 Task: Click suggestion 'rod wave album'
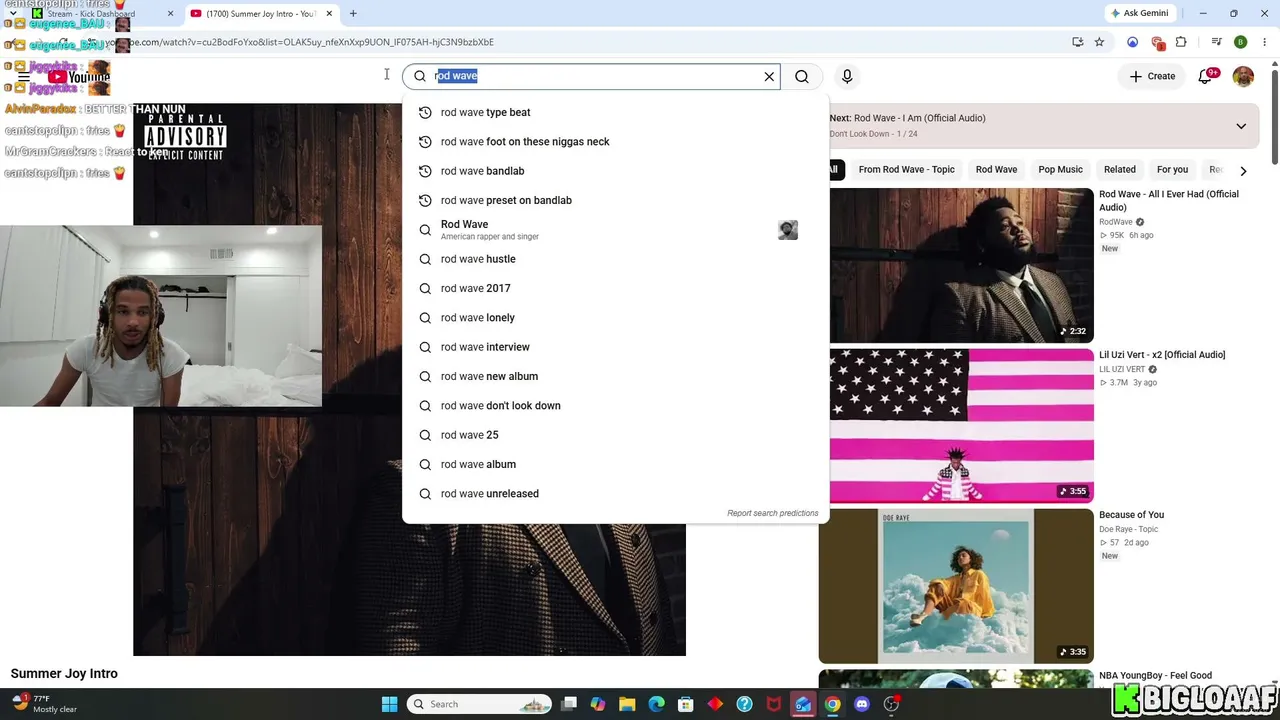615,464
